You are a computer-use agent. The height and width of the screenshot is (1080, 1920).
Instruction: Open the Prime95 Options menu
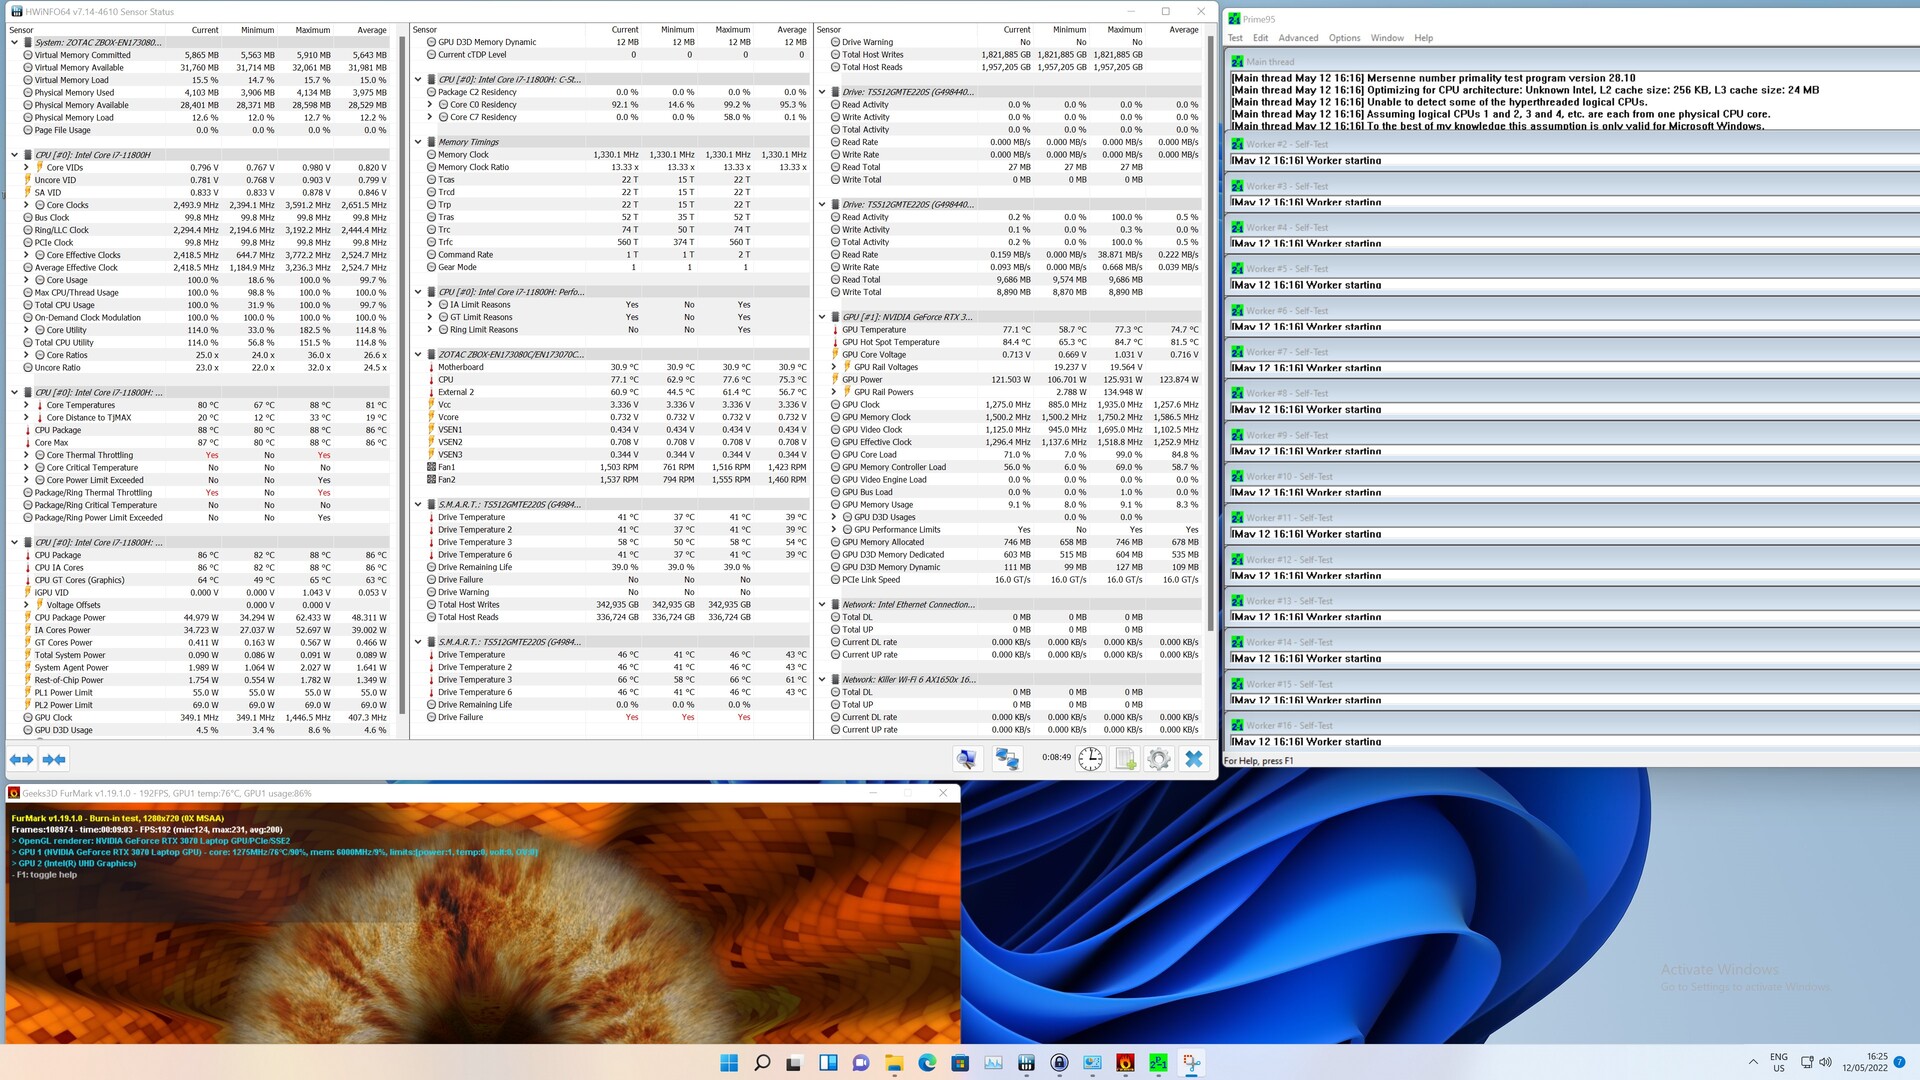tap(1344, 38)
